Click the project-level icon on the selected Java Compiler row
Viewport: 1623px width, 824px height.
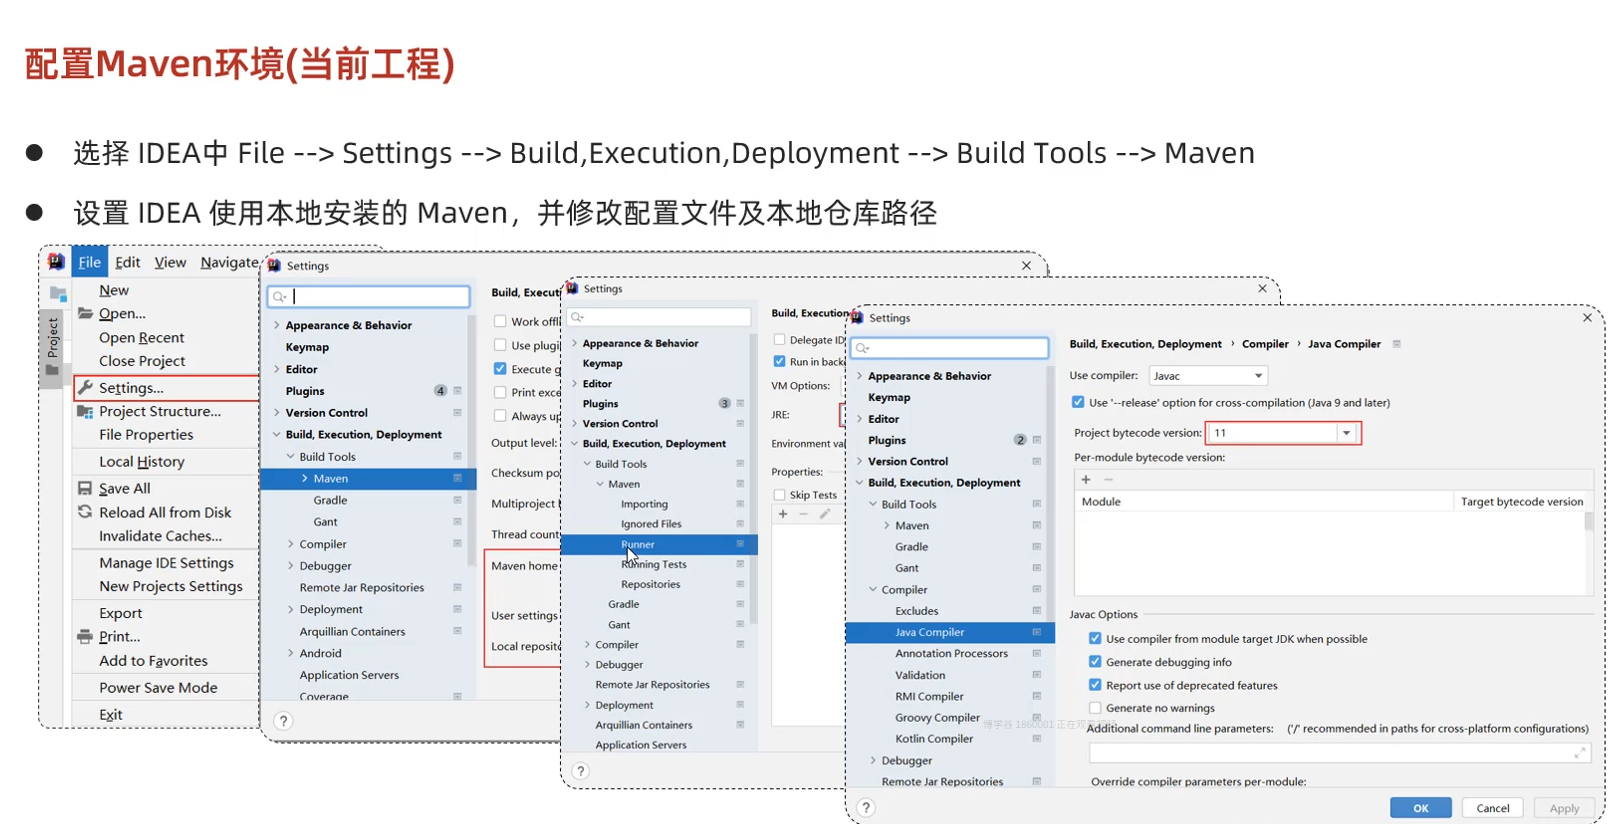[1036, 632]
